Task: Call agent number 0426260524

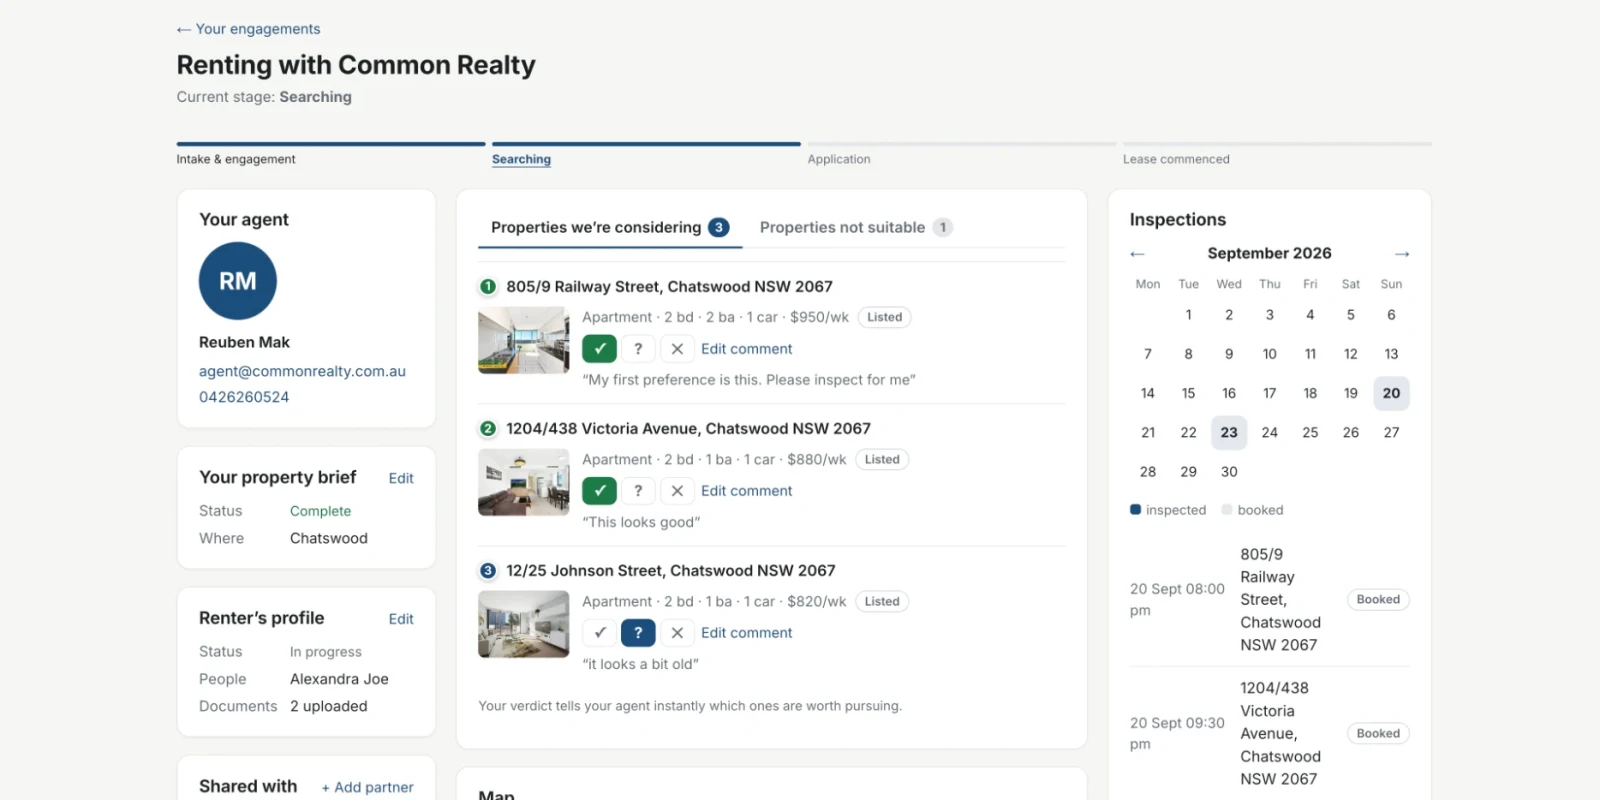Action: 244,397
